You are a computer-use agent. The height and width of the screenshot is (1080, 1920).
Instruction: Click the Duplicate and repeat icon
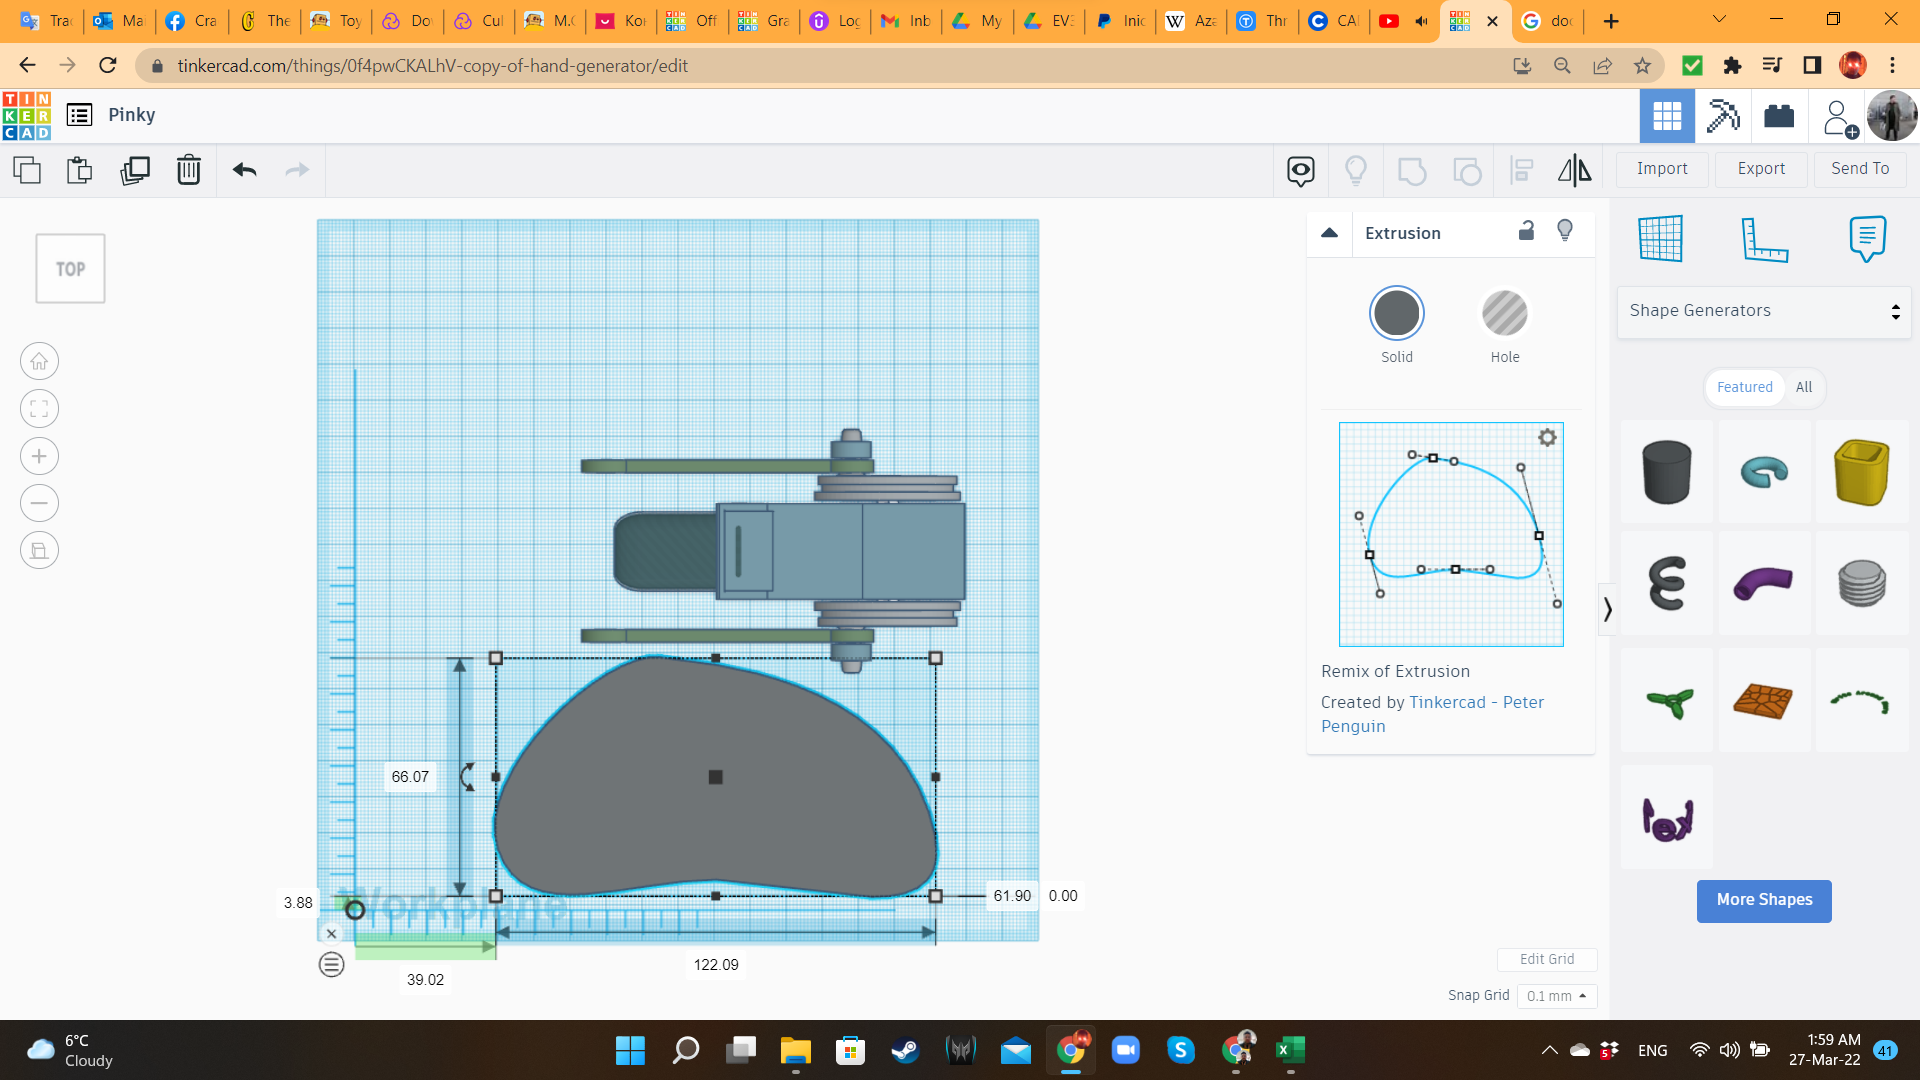point(134,170)
